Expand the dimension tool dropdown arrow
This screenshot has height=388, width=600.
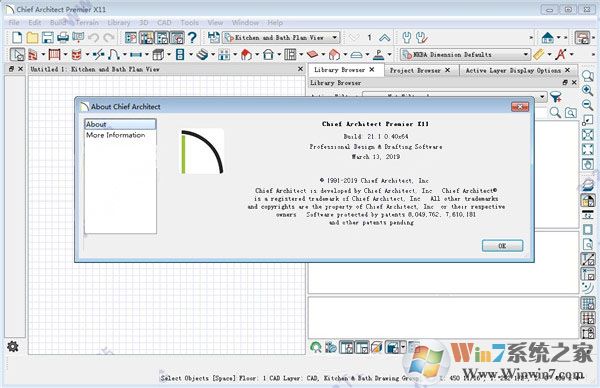click(549, 54)
